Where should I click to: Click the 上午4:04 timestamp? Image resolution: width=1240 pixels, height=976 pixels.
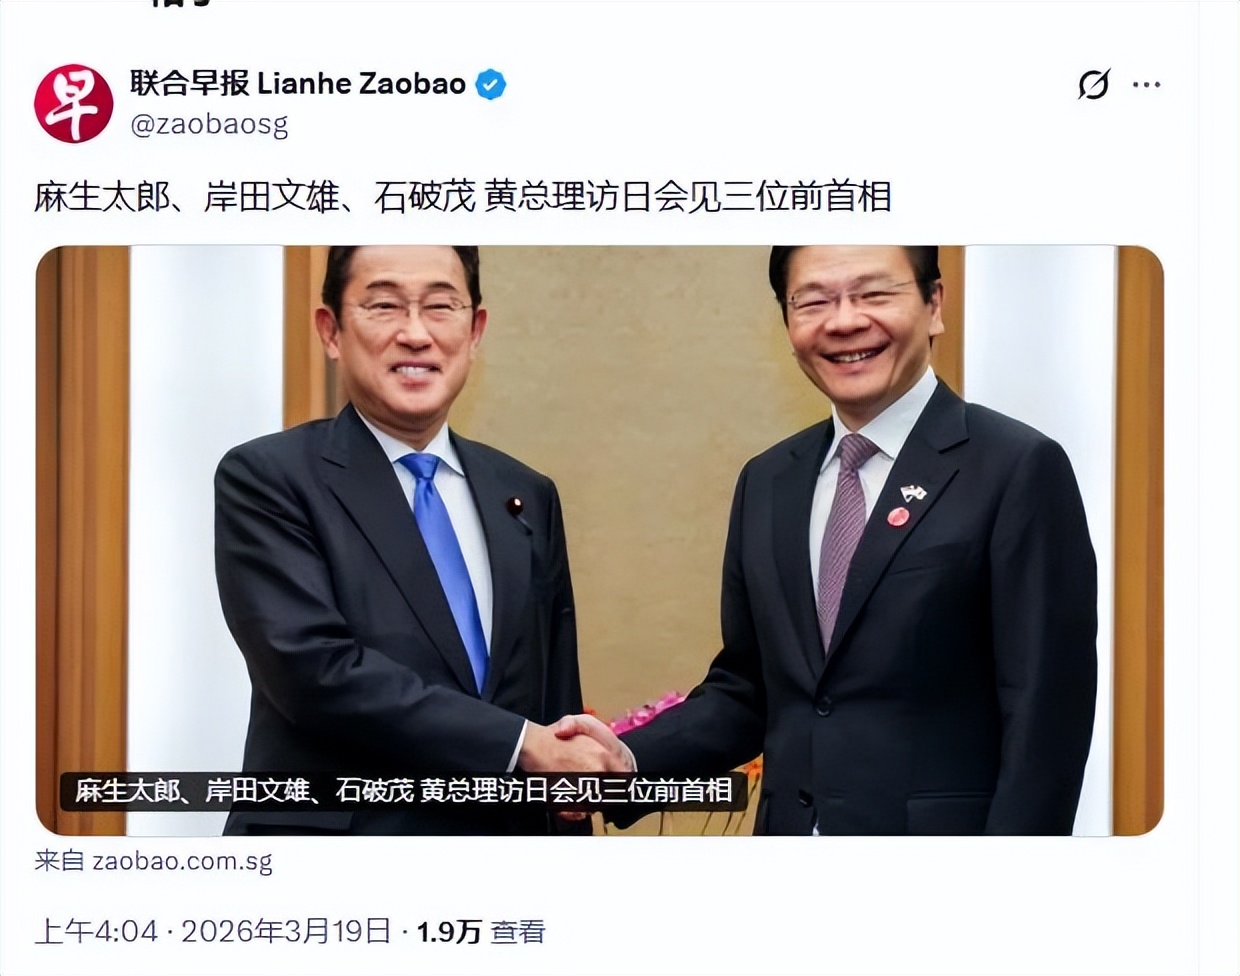pos(97,932)
